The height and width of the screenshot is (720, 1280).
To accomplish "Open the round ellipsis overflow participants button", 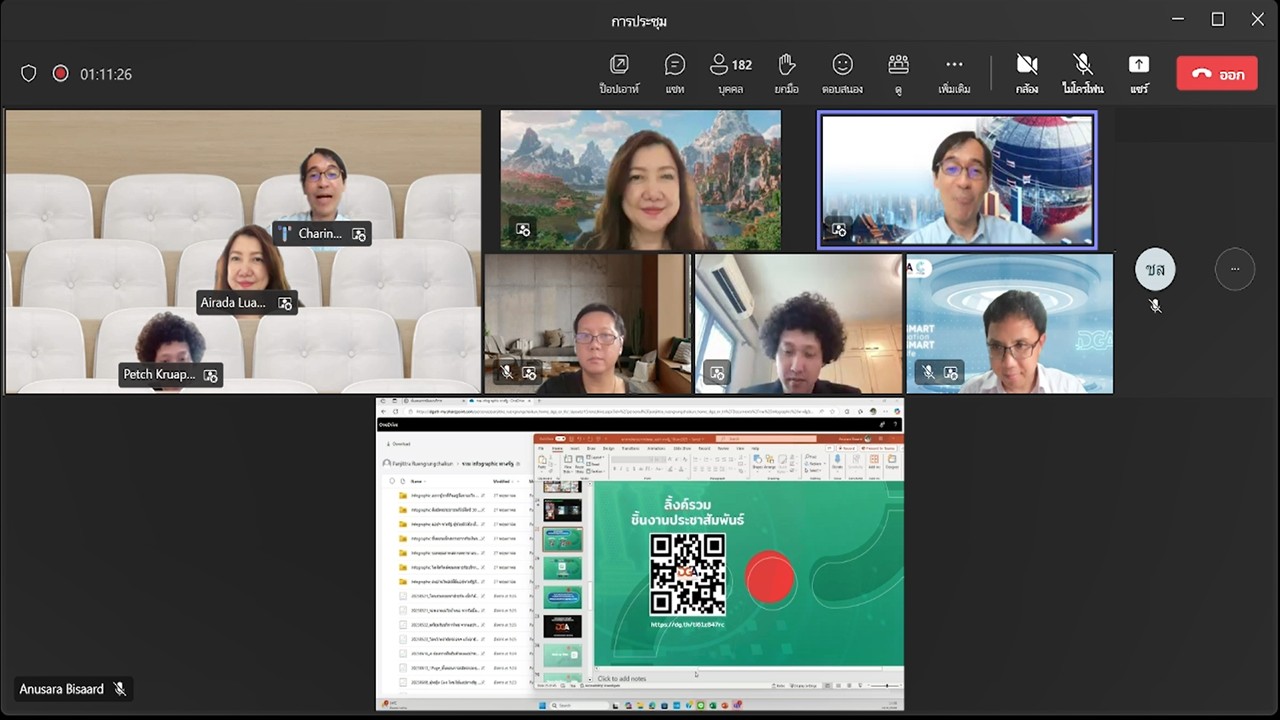I will point(1235,269).
